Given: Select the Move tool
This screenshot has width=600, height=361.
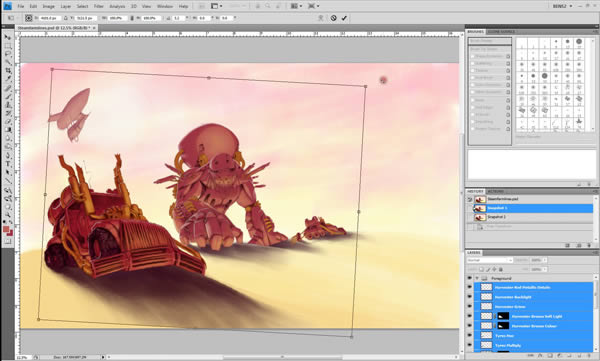Looking at the screenshot, I should coord(8,37).
